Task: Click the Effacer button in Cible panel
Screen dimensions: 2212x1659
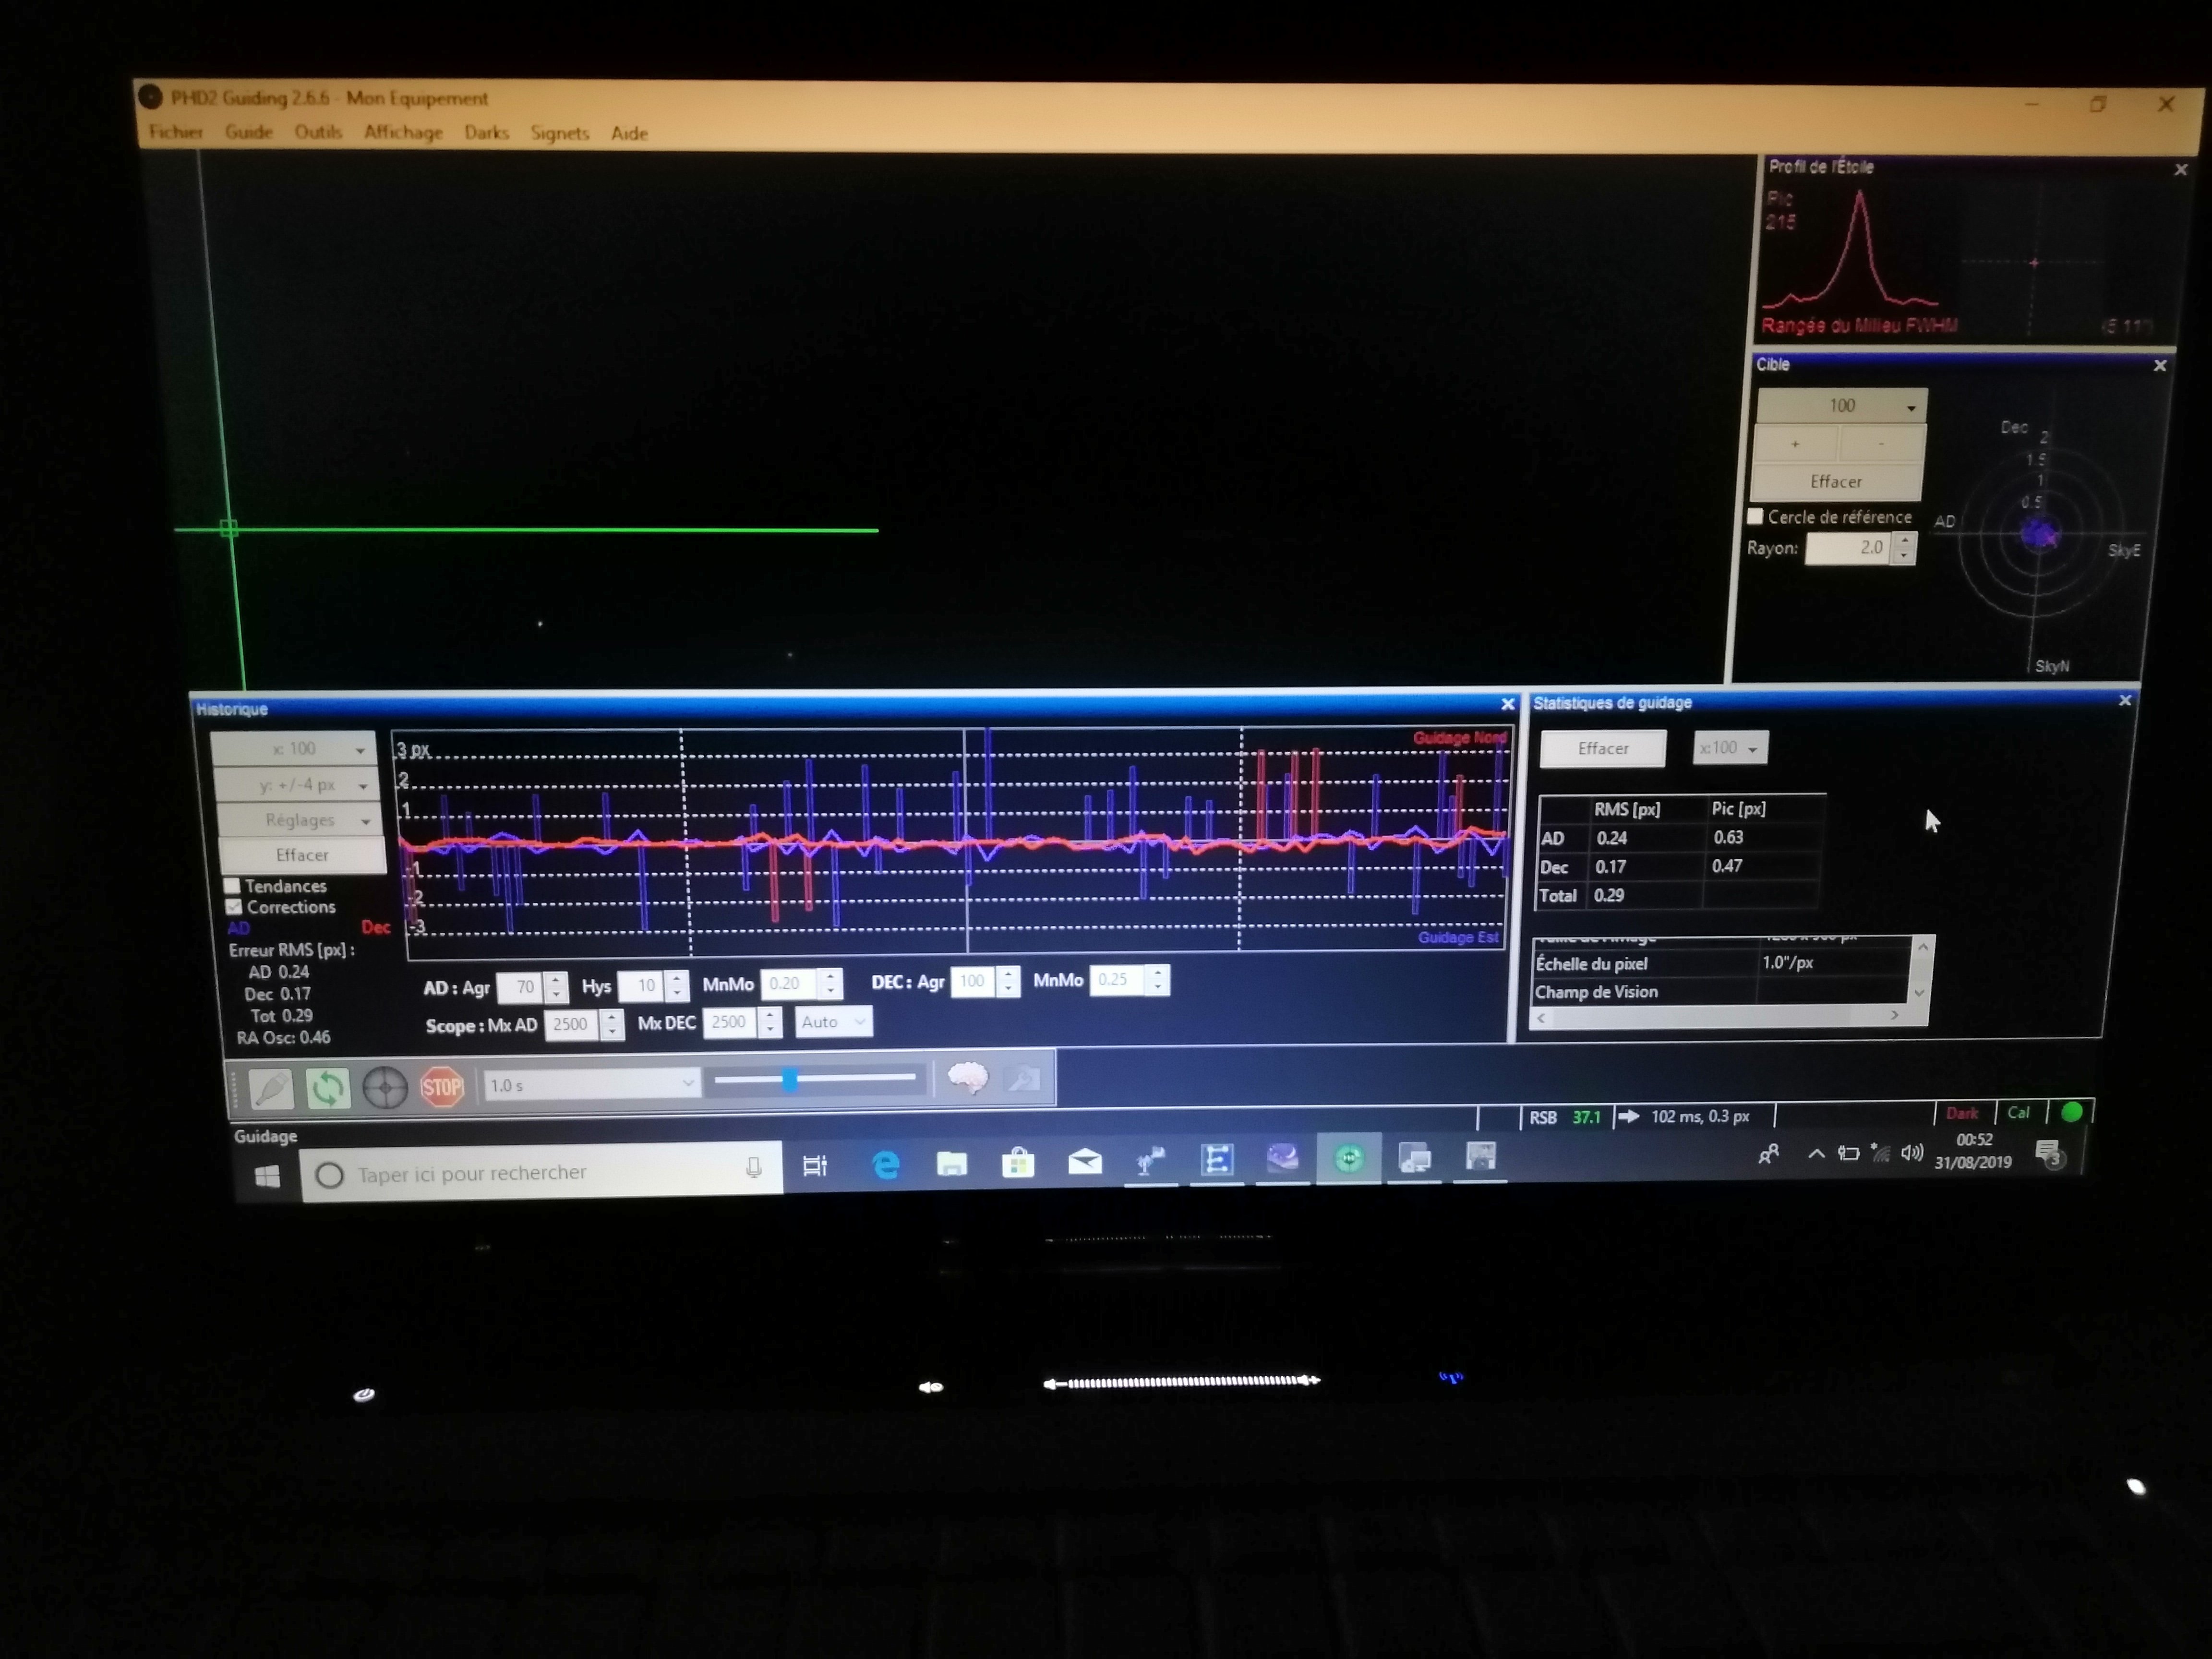Action: (x=1836, y=482)
